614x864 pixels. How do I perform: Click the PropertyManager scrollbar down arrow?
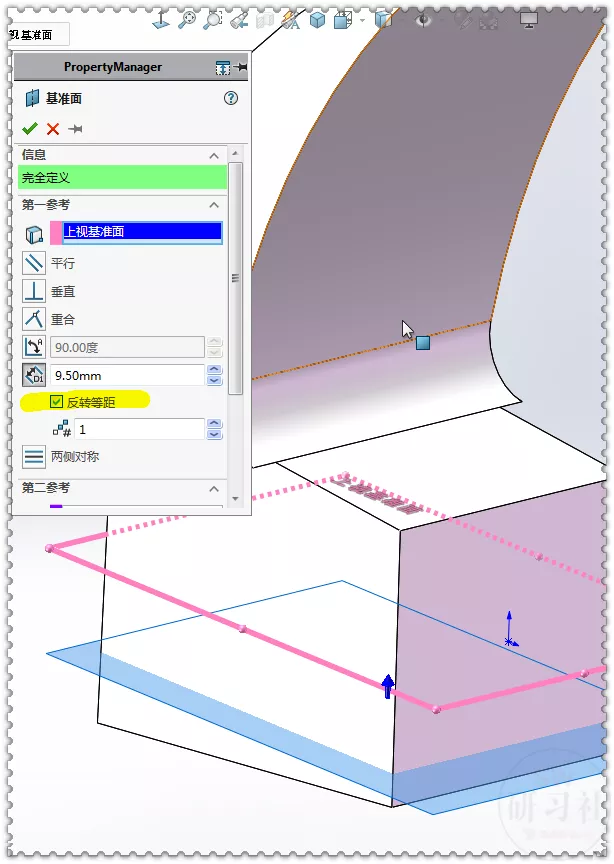pyautogui.click(x=235, y=499)
